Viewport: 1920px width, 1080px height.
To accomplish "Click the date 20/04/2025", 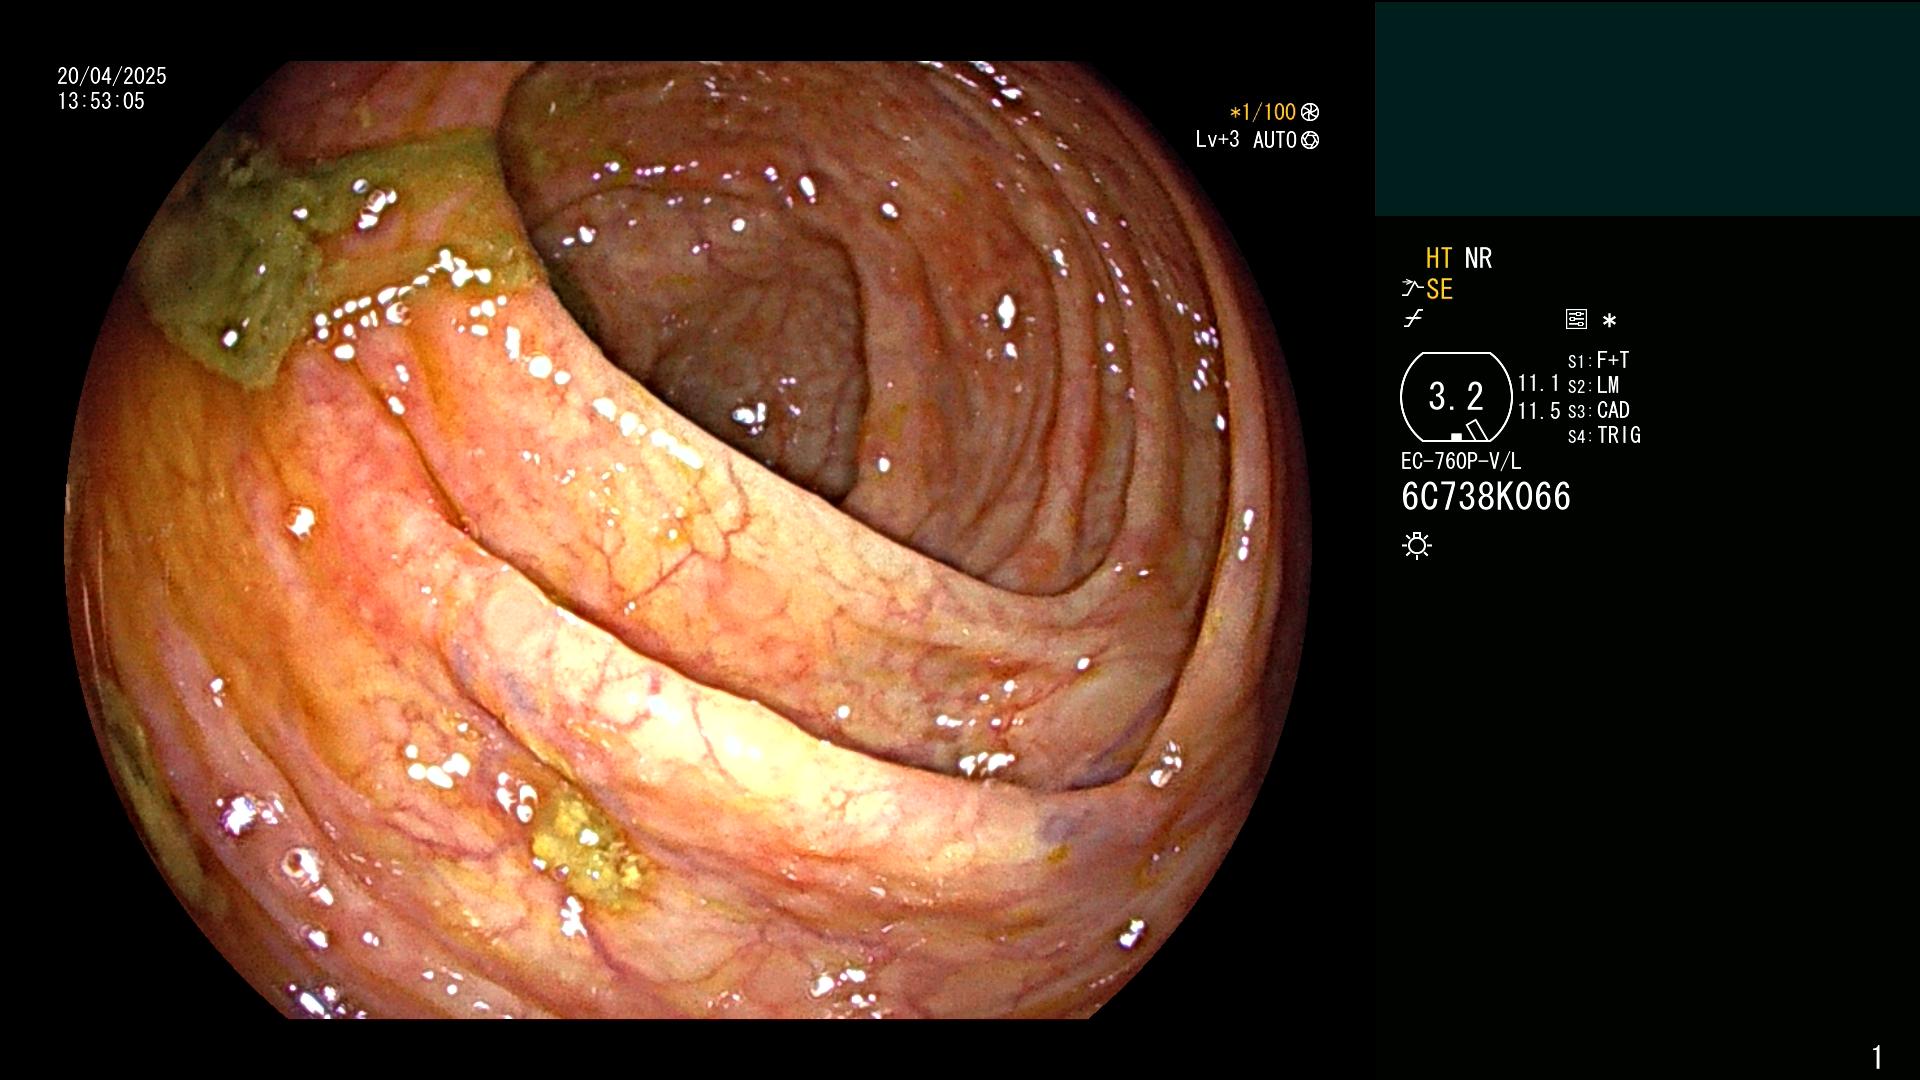I will point(112,76).
